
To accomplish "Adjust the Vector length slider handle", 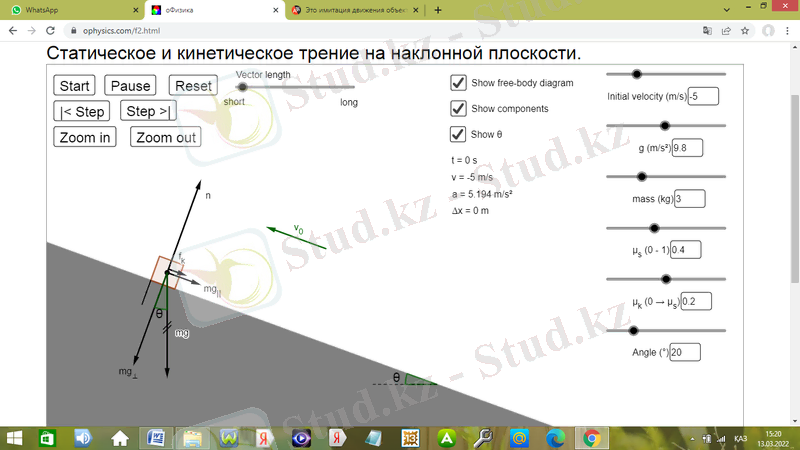I will click(242, 87).
